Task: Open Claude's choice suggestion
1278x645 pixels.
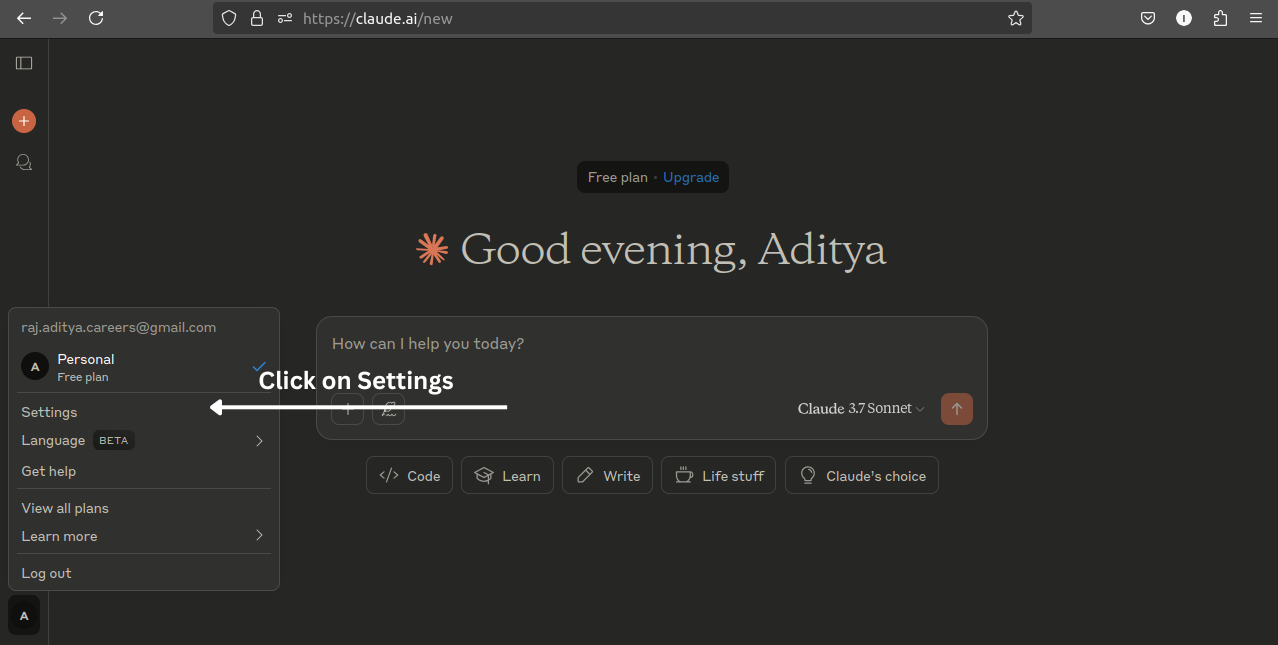Action: click(x=861, y=475)
